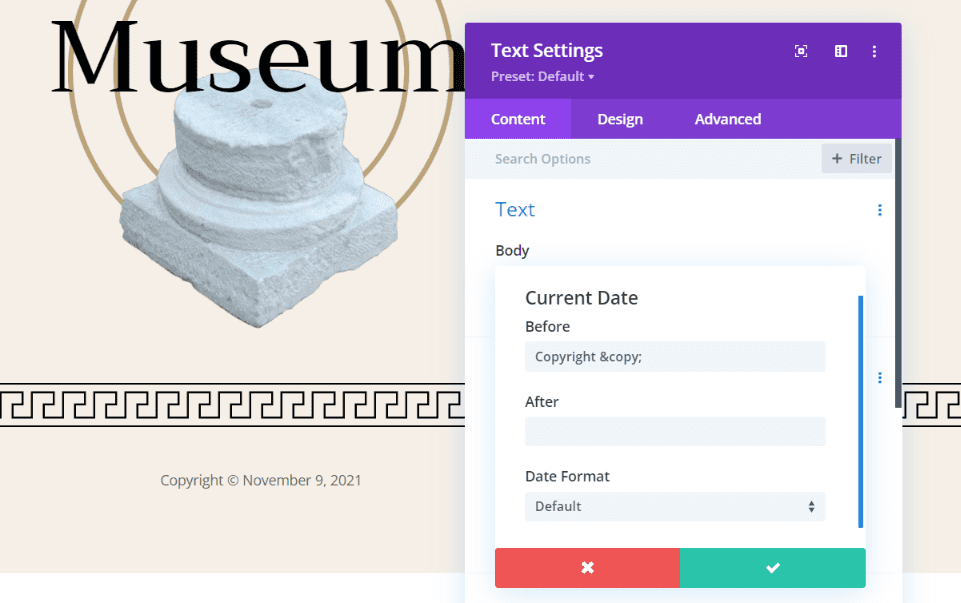Click the Before field containing Copyright text

(x=675, y=357)
